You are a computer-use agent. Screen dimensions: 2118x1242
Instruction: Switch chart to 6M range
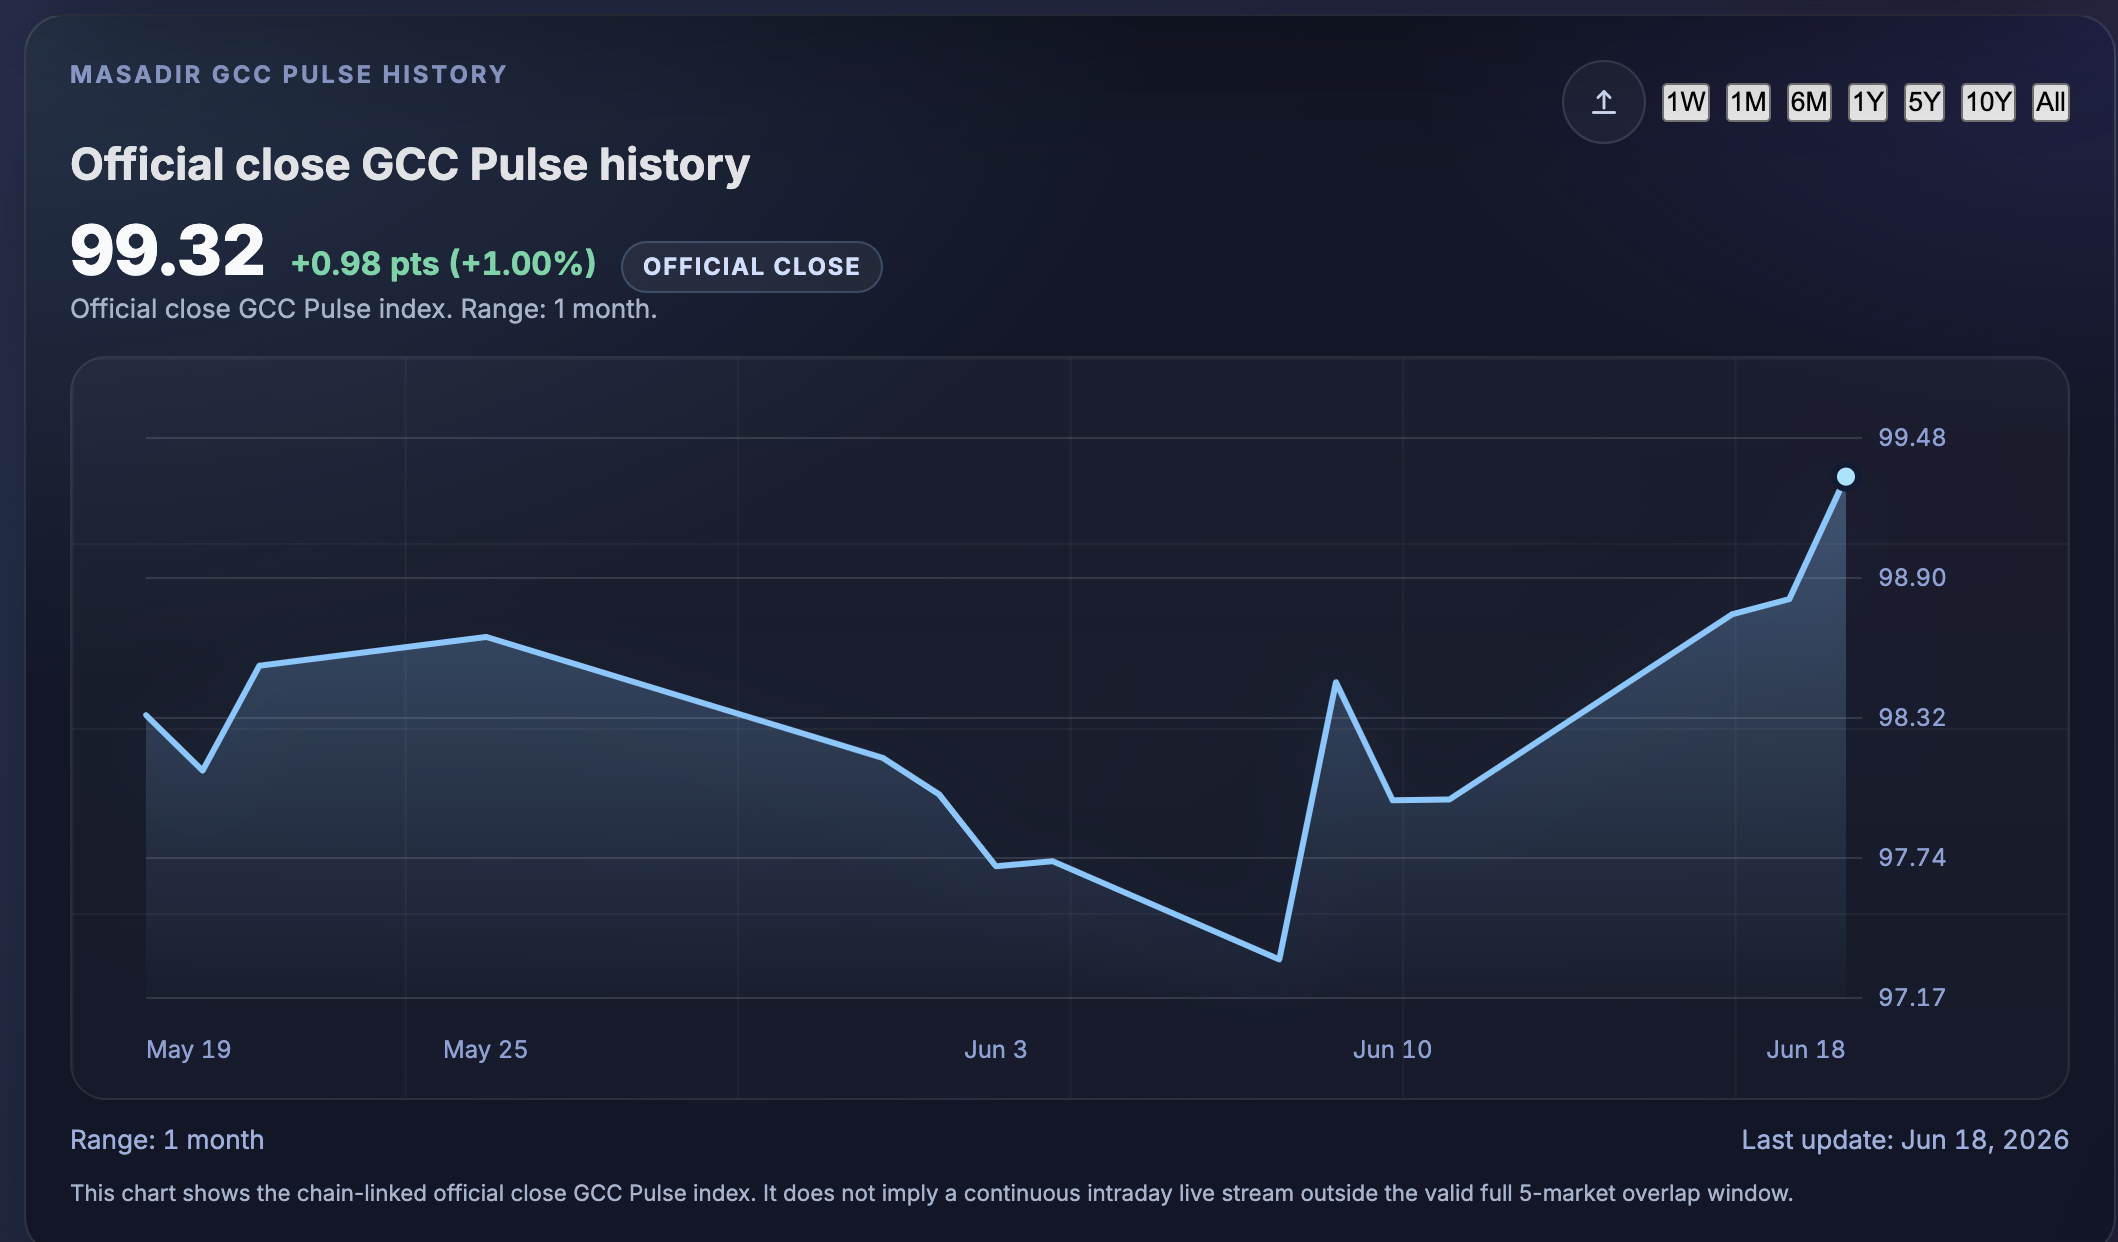(1809, 102)
